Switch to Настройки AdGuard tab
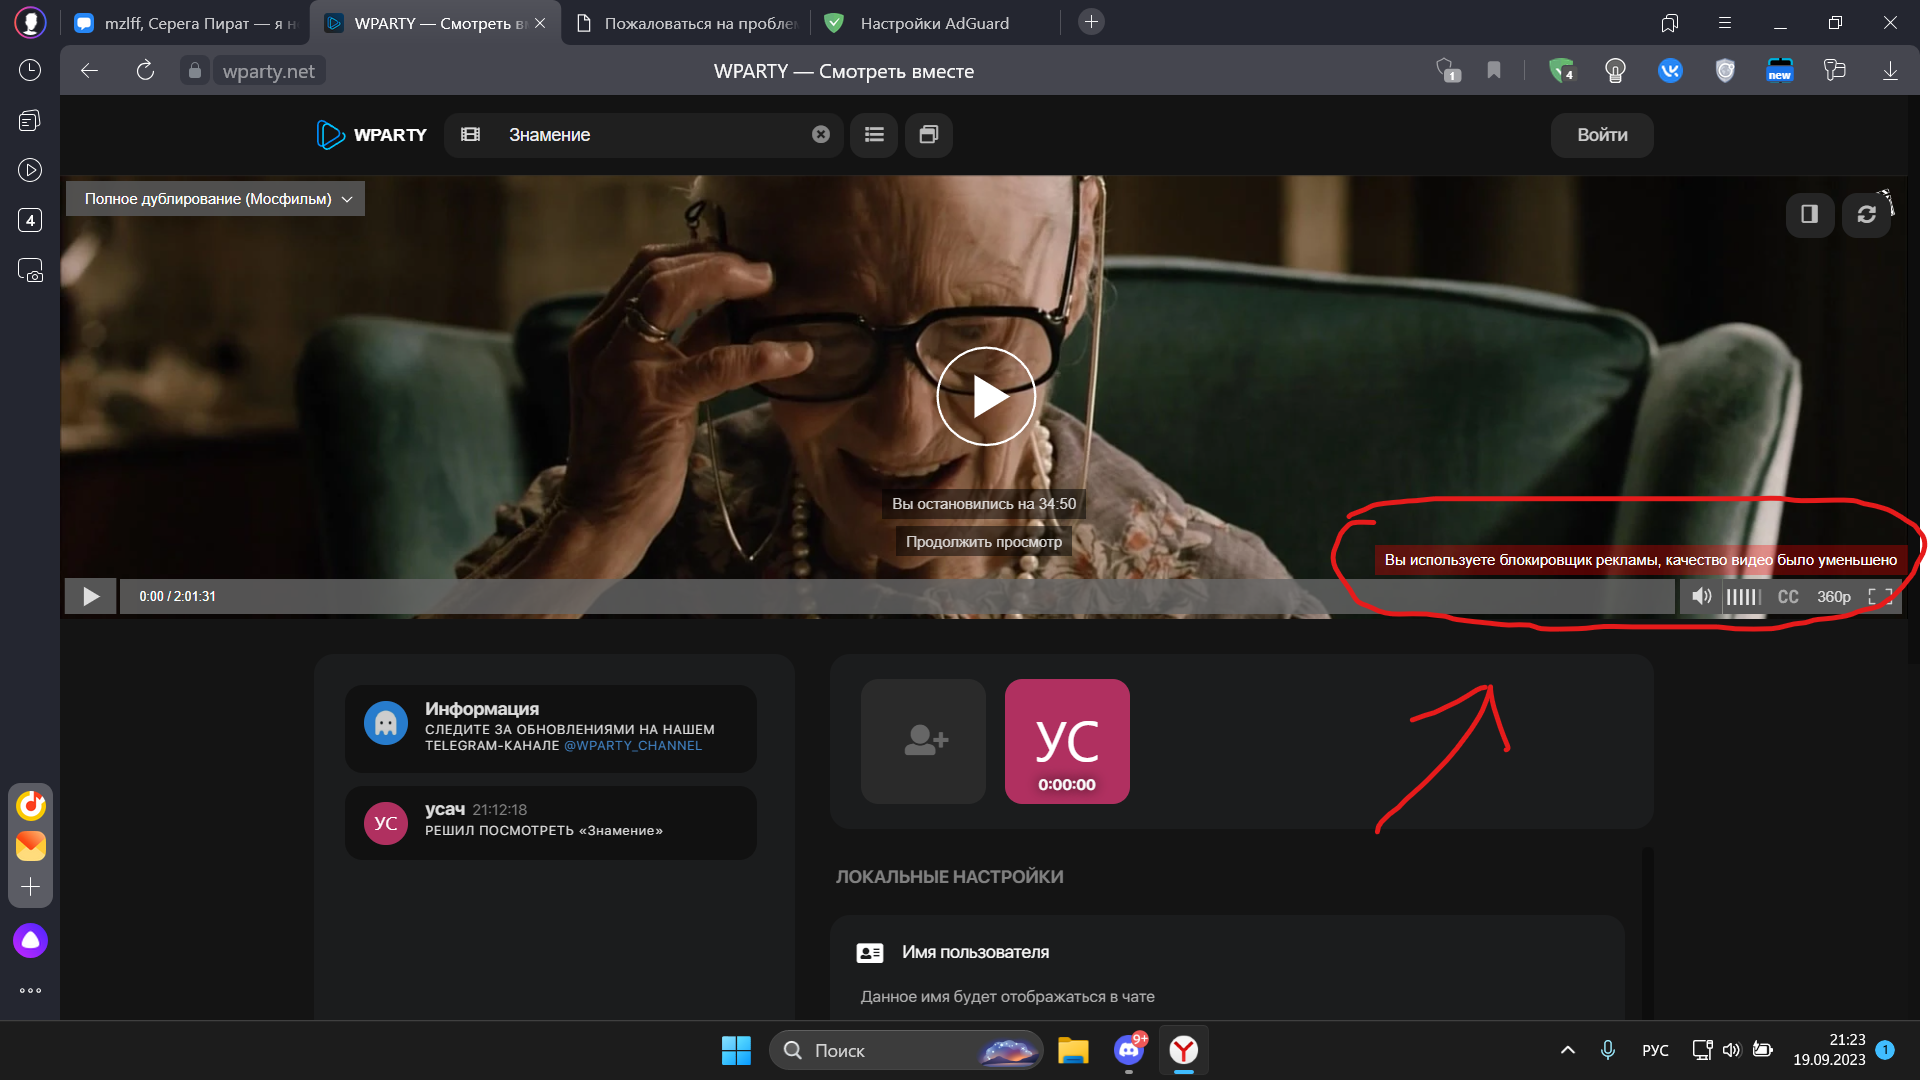Viewport: 1928px width, 1080px height. click(x=933, y=23)
